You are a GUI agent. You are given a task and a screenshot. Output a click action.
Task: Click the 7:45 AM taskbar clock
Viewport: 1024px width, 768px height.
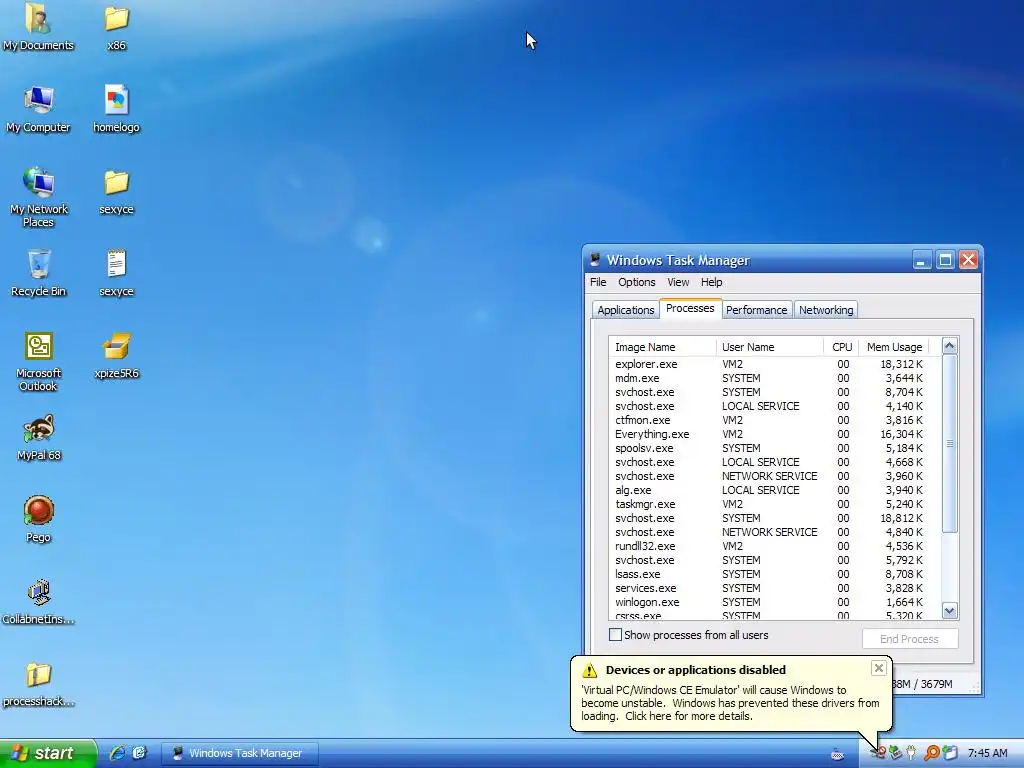click(987, 753)
